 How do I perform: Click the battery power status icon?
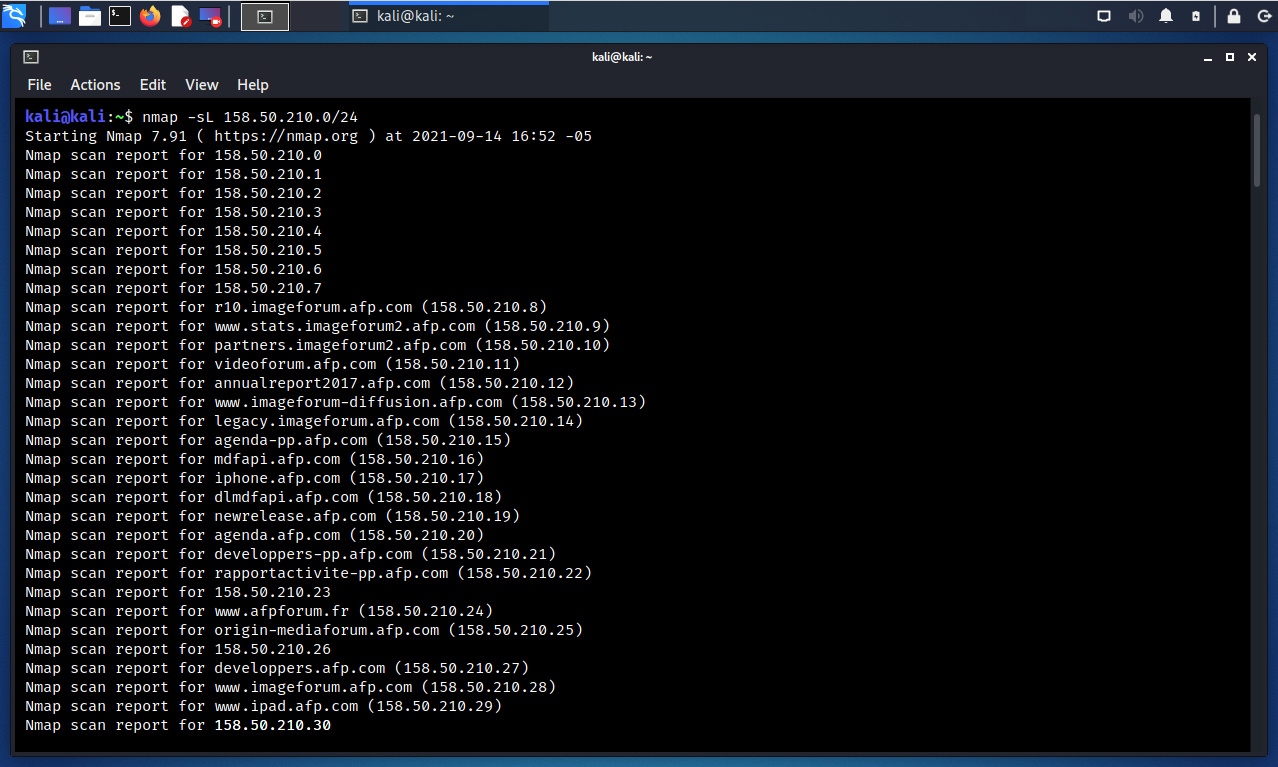1196,16
